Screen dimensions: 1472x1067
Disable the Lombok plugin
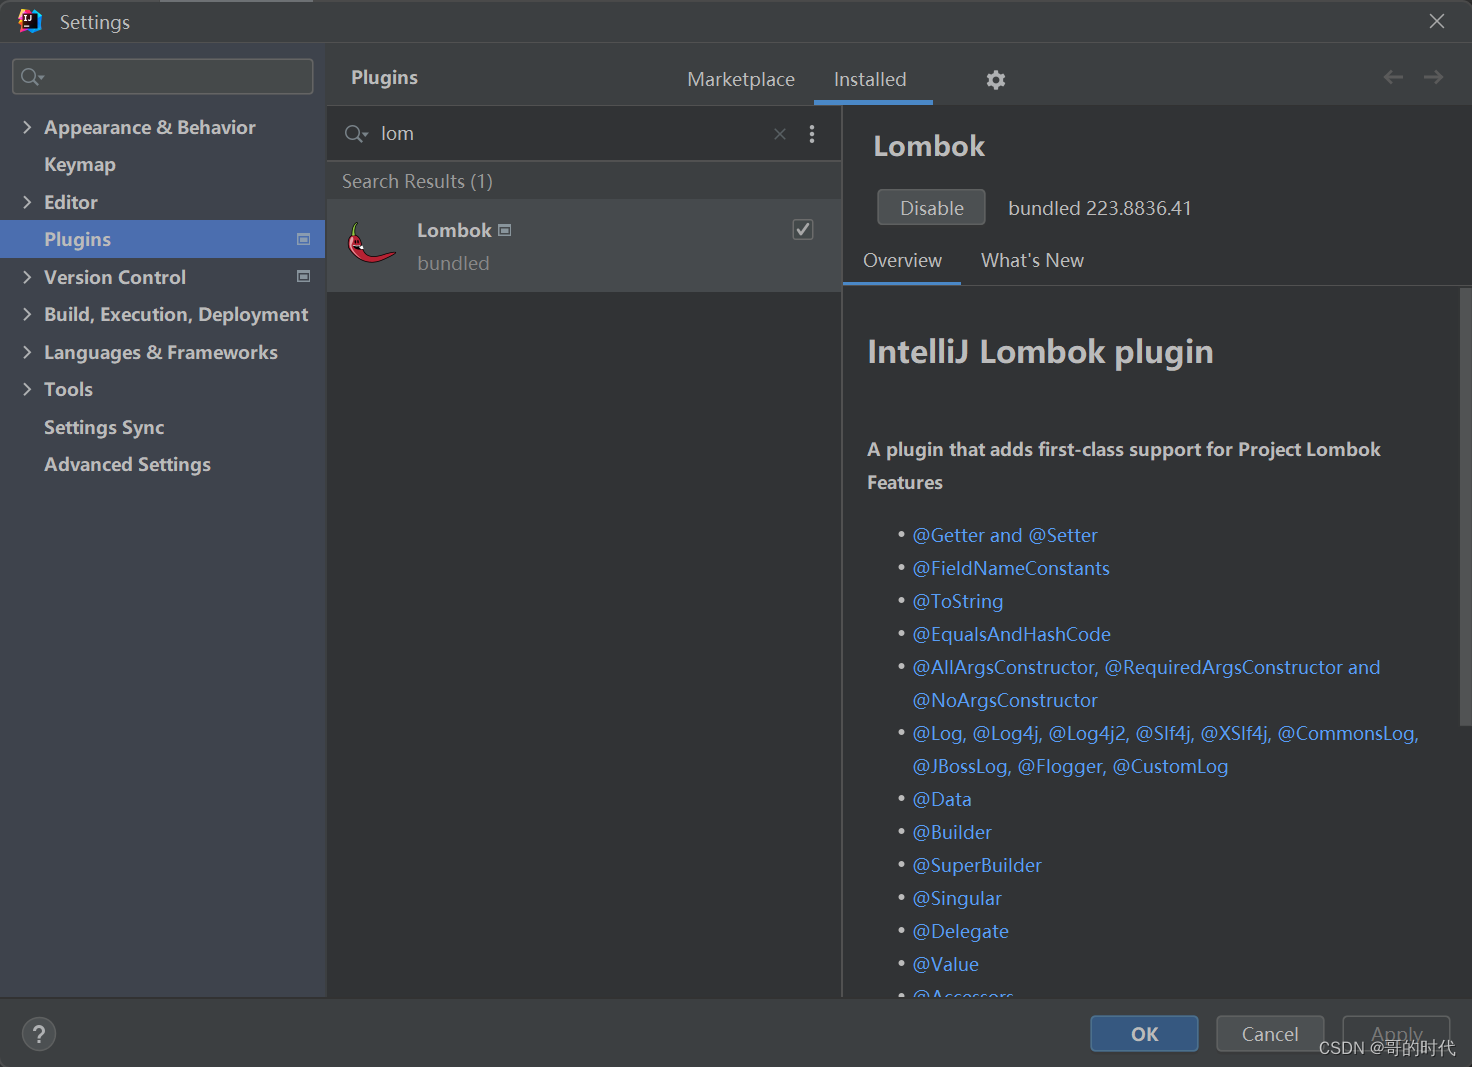931,208
